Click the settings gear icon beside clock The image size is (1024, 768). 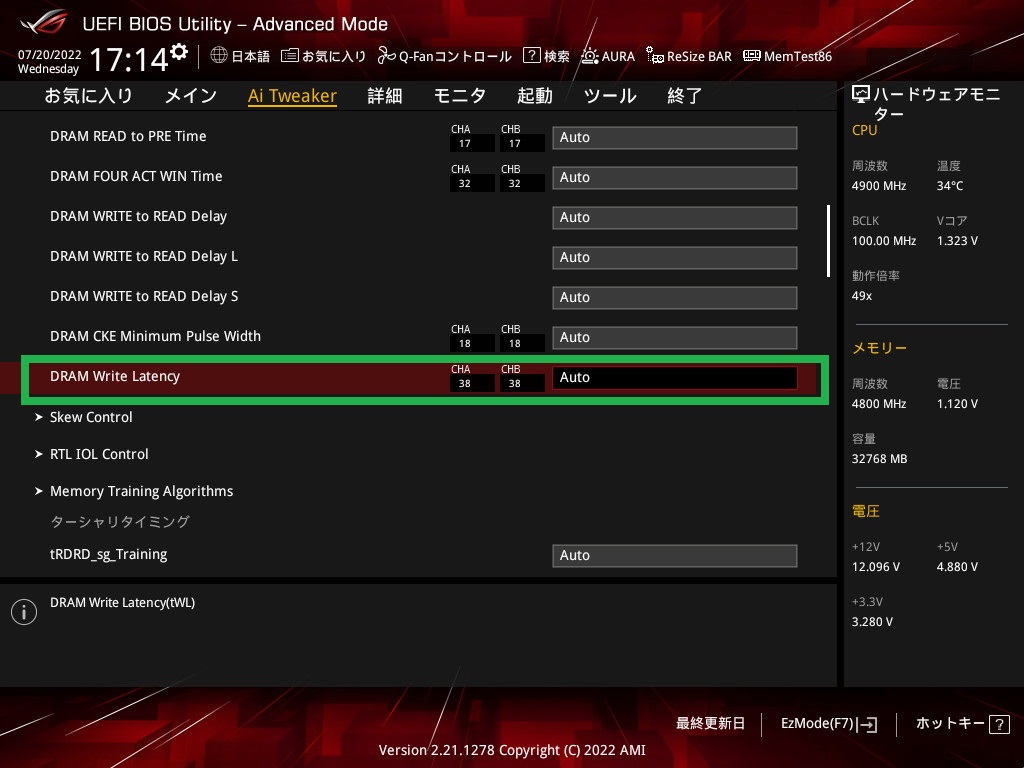[179, 51]
